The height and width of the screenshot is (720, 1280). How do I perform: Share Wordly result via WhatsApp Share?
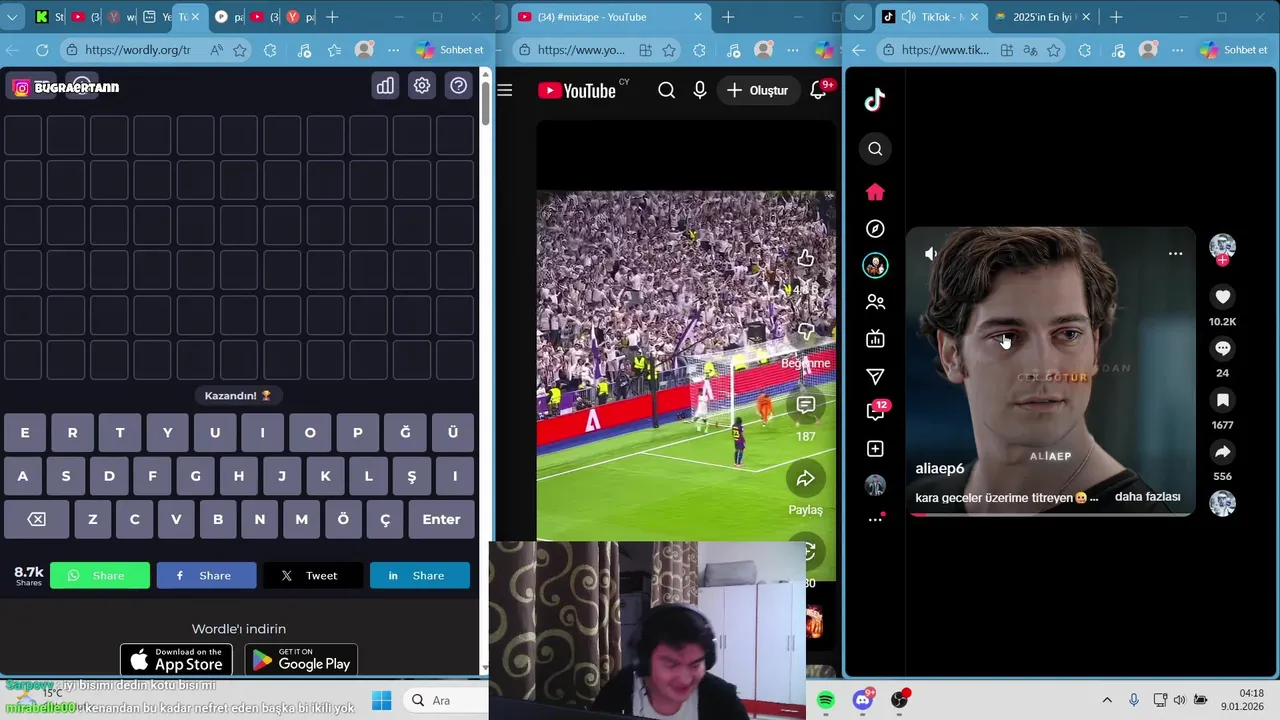point(100,575)
